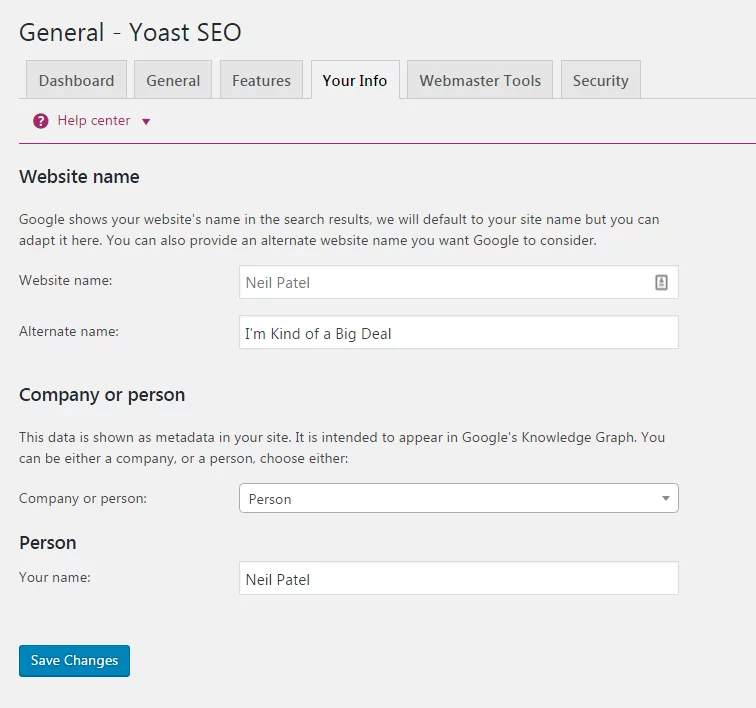Screen dimensions: 756x708
Task: Click the 'Website name:' field label
Action: (66, 280)
